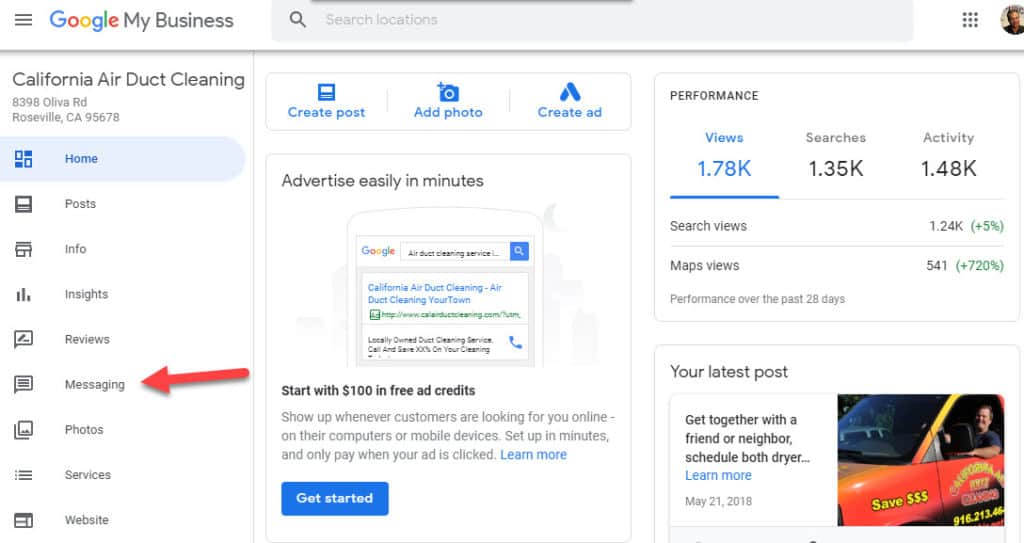Switch to the Searches performance tab
The height and width of the screenshot is (543, 1024).
tap(836, 157)
